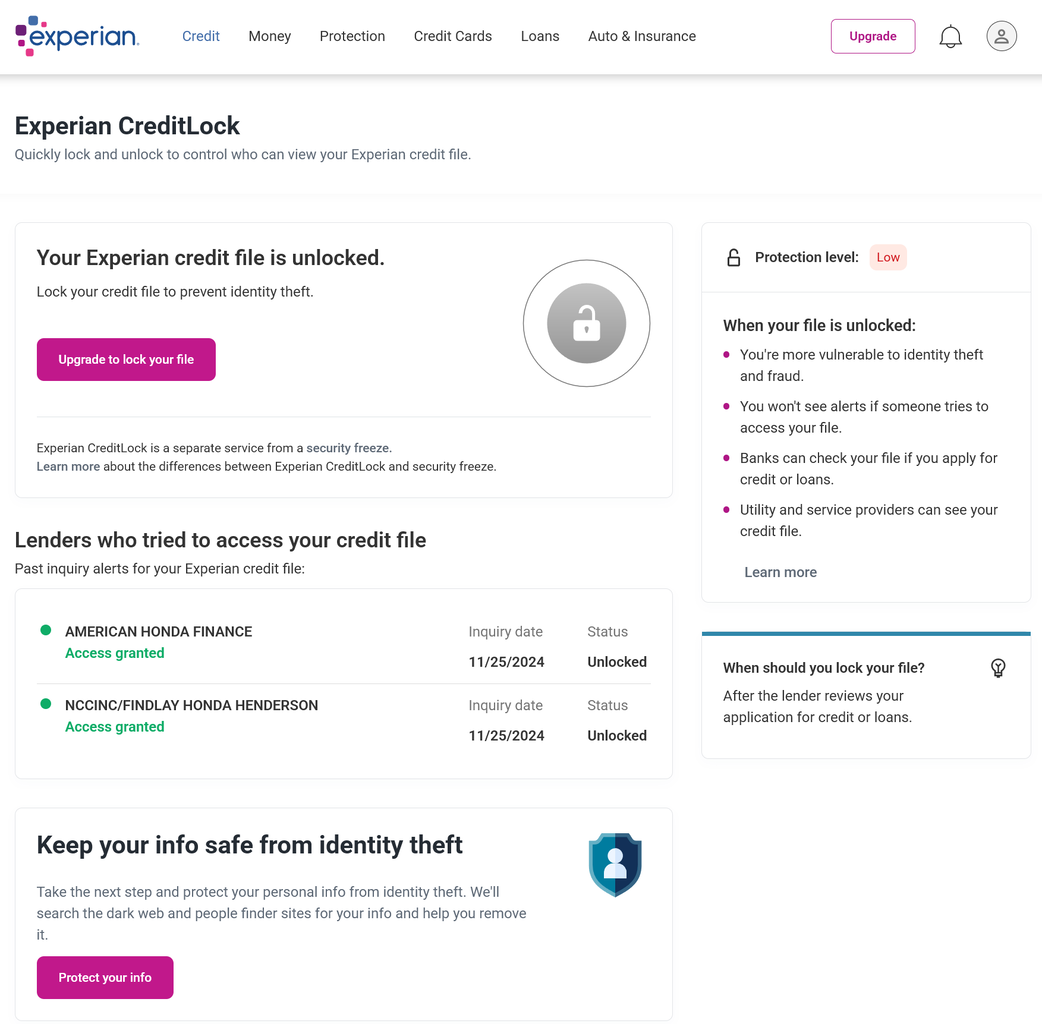Open the Protection navigation menu

point(352,37)
